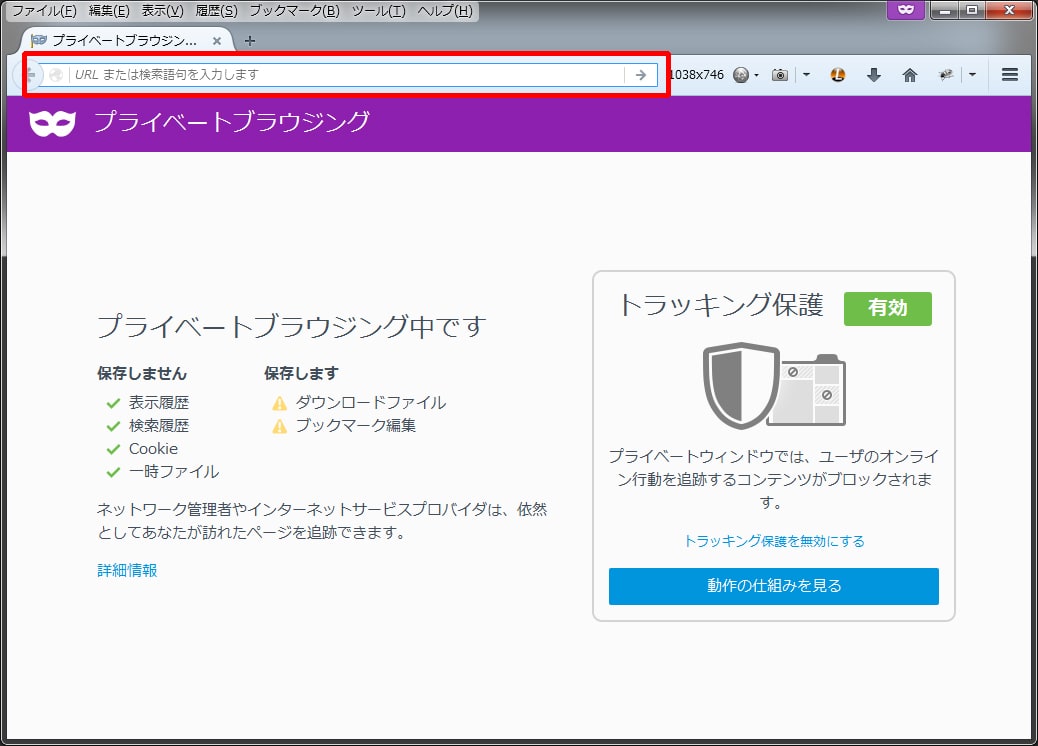Viewport: 1038px width, 746px height.
Task: Click the screenshot camera icon in toolbar
Action: coord(780,75)
